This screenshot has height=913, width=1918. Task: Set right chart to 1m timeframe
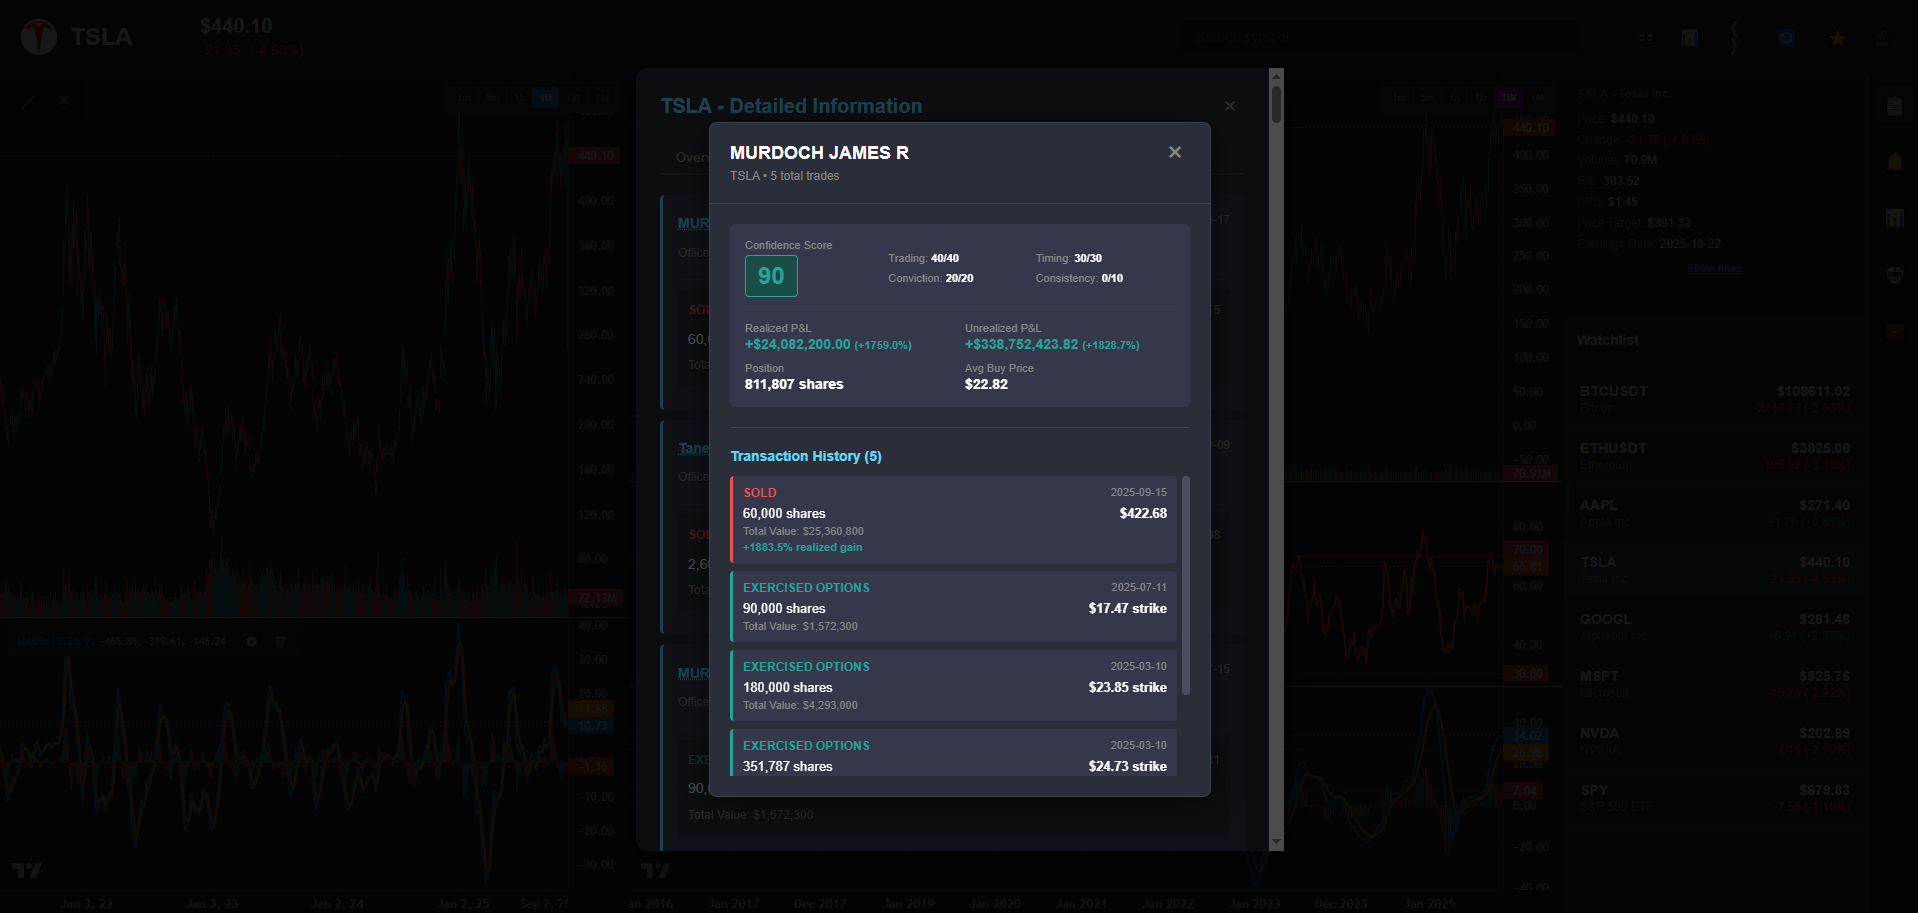(x=1399, y=98)
